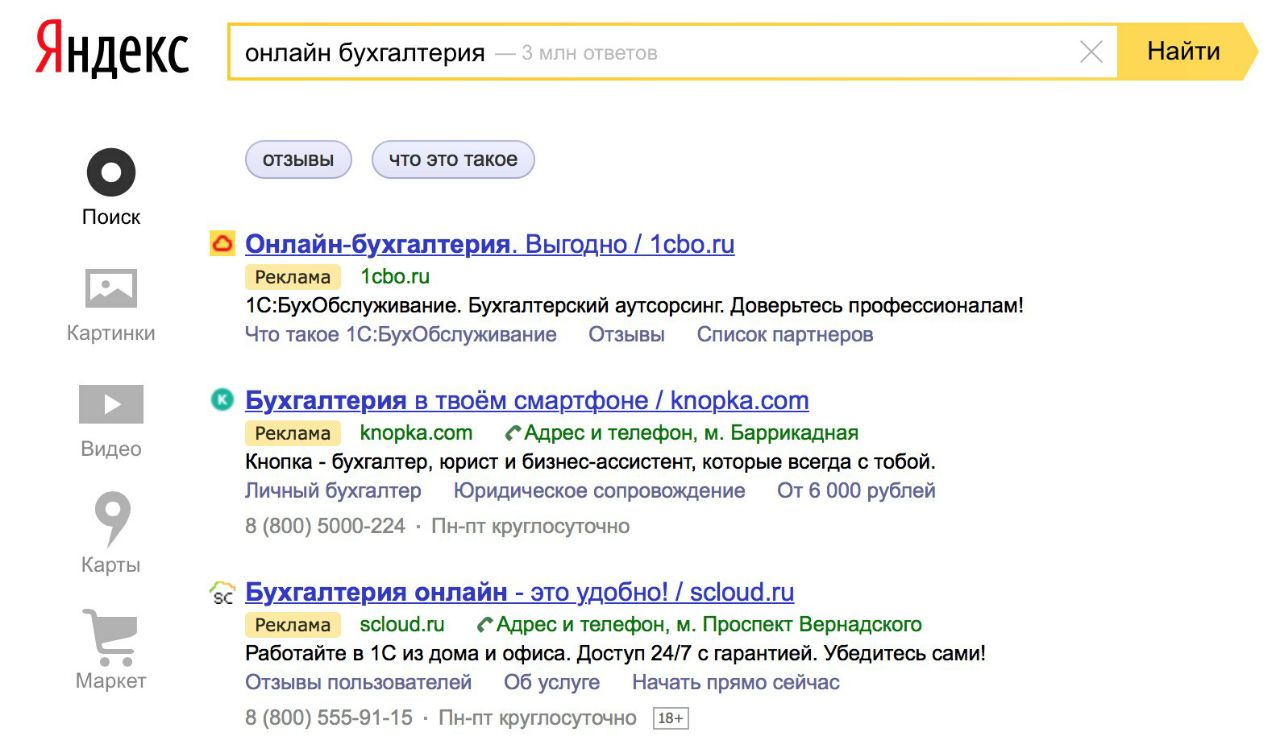Open Онлайн-бухгалтерия. Выгодно / 1cbo.ru result

490,244
